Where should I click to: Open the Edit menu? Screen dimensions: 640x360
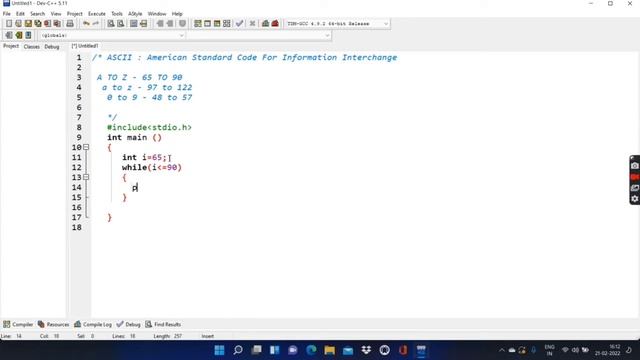20,14
